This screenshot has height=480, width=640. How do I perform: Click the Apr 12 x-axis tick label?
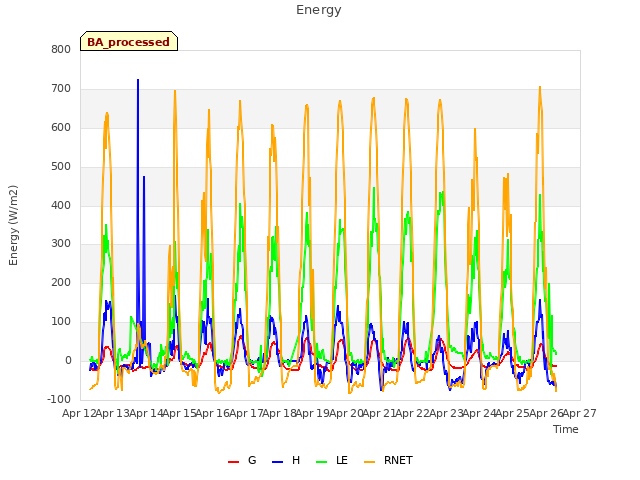(78, 413)
